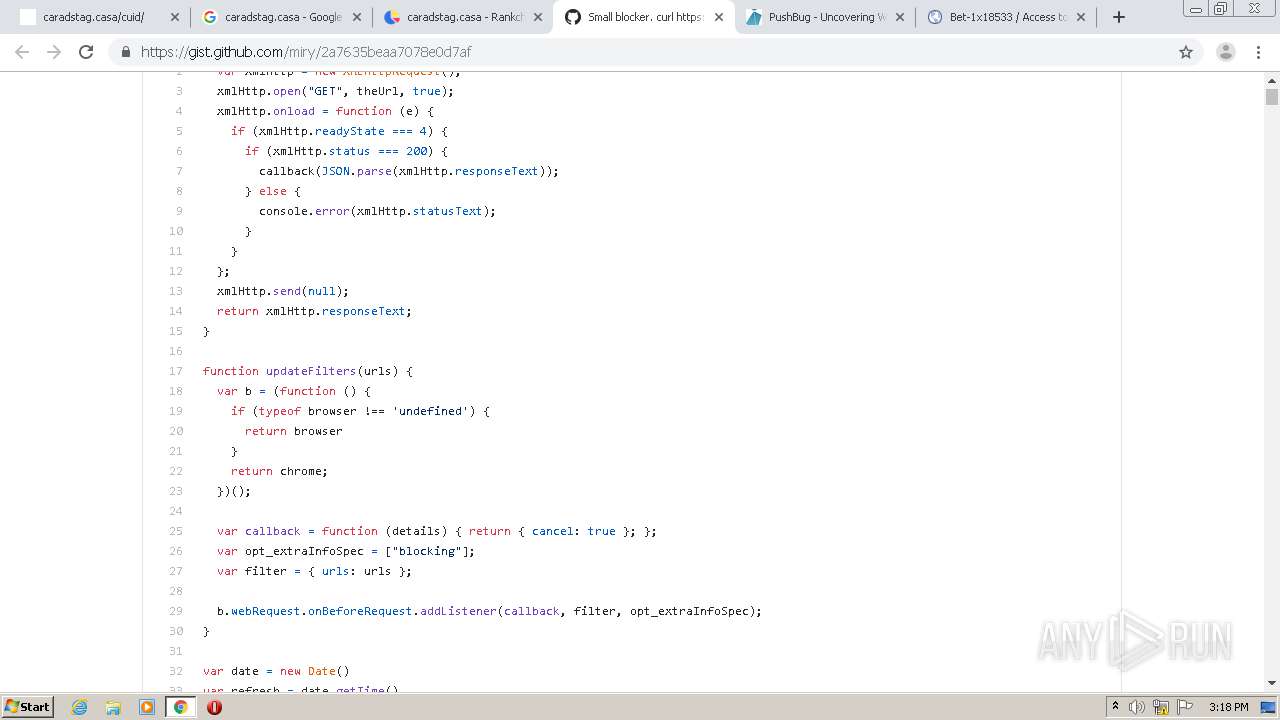Close the Bet-1x18533 tab
1280x720 pixels.
click(1081, 17)
